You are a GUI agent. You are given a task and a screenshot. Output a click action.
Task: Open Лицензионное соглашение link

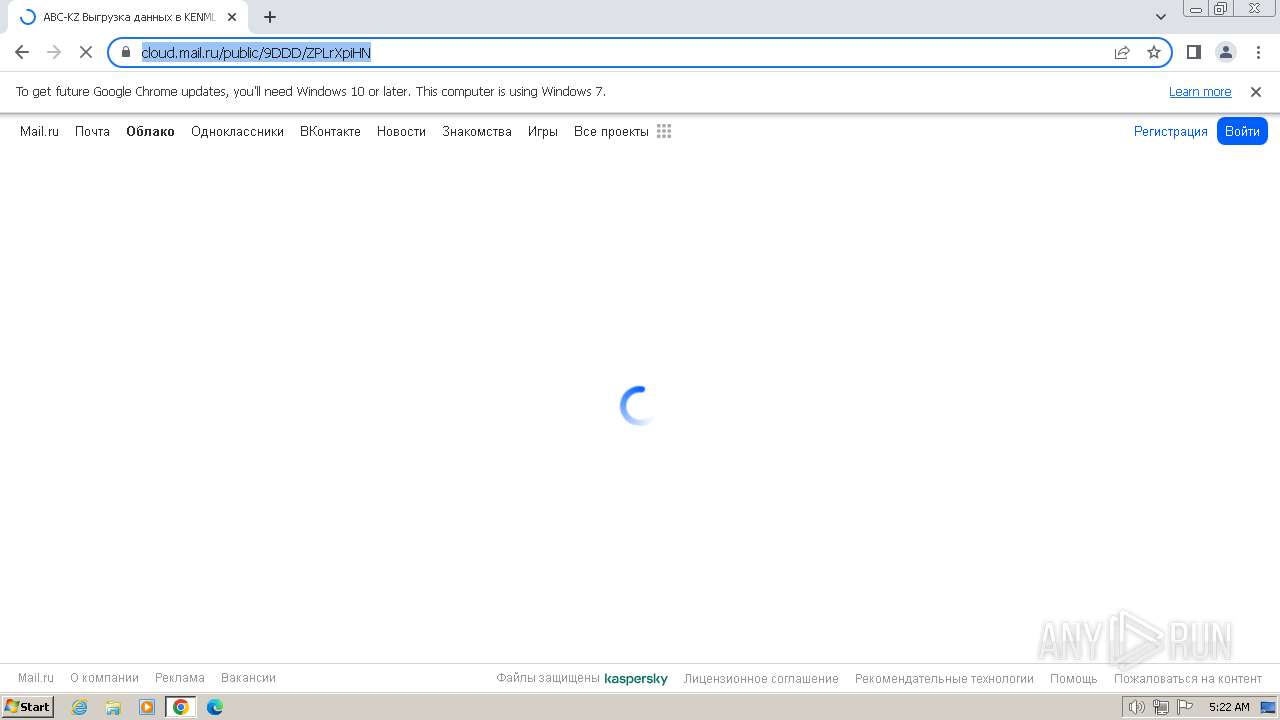coord(761,679)
